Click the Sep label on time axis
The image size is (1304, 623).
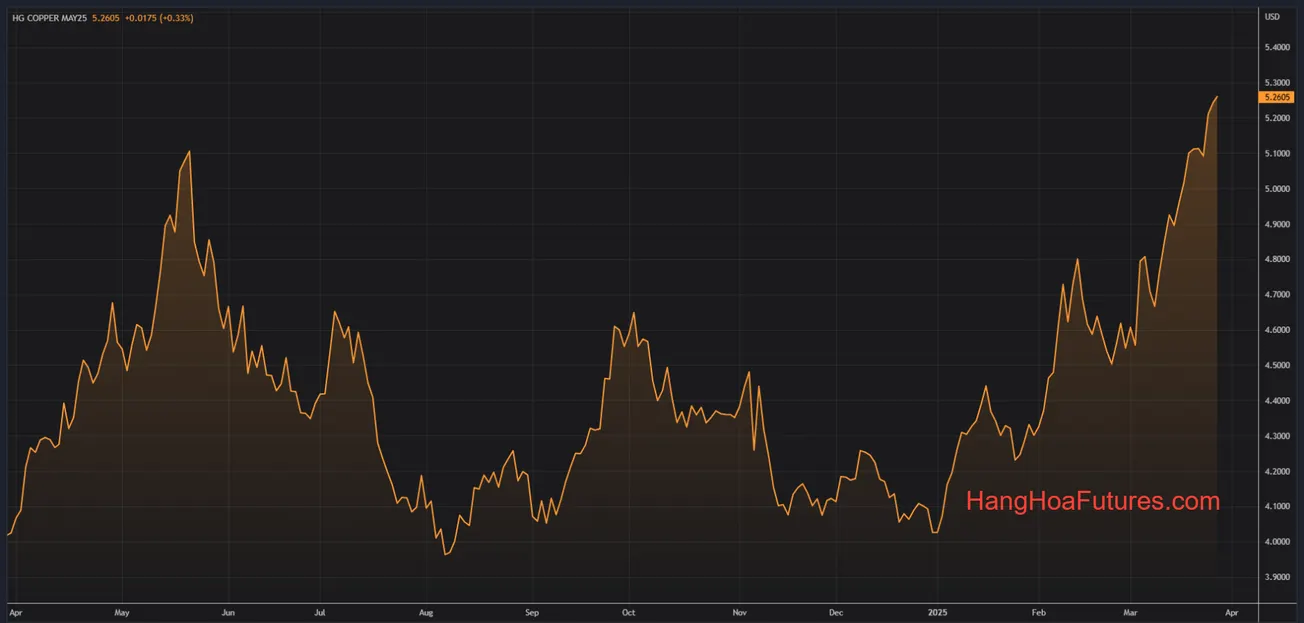tap(531, 612)
